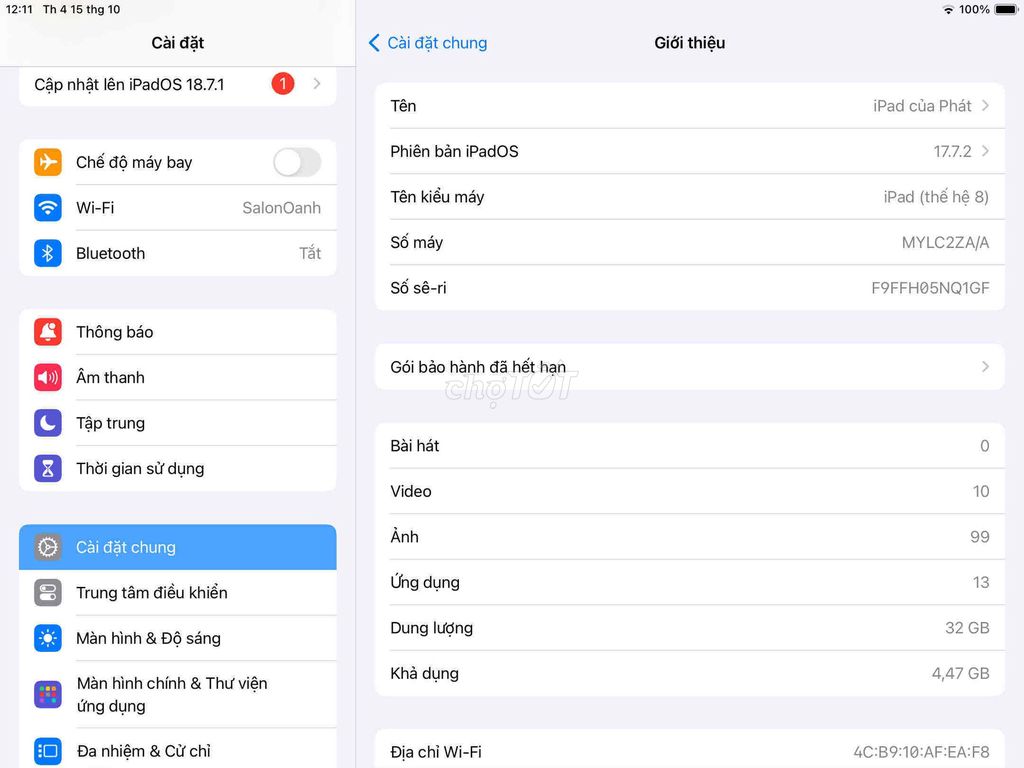Tap the date Th 4 15 thg 10

(82, 9)
